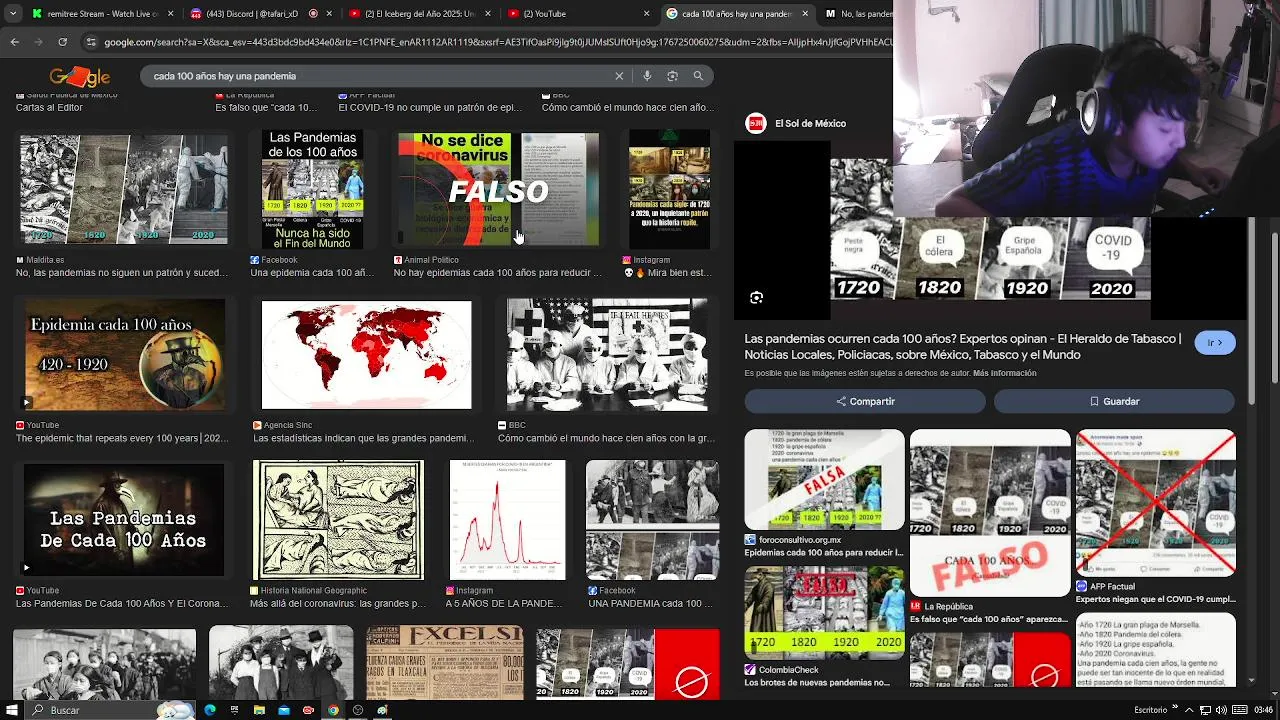1280x720 pixels.
Task: Open the Excelsior newspaper image
Action: [444, 662]
